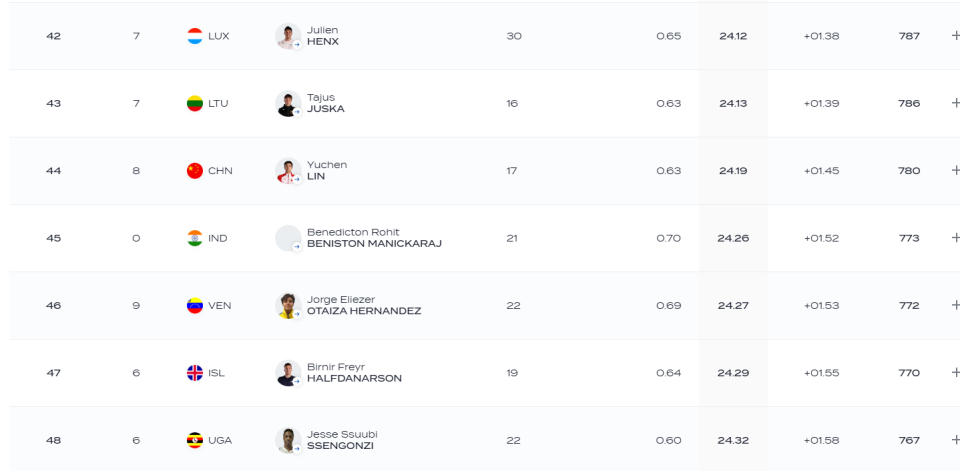Open Birnir Freyr Halfdanarson's athlete page
Viewport: 960px width, 471px height.
tap(354, 373)
